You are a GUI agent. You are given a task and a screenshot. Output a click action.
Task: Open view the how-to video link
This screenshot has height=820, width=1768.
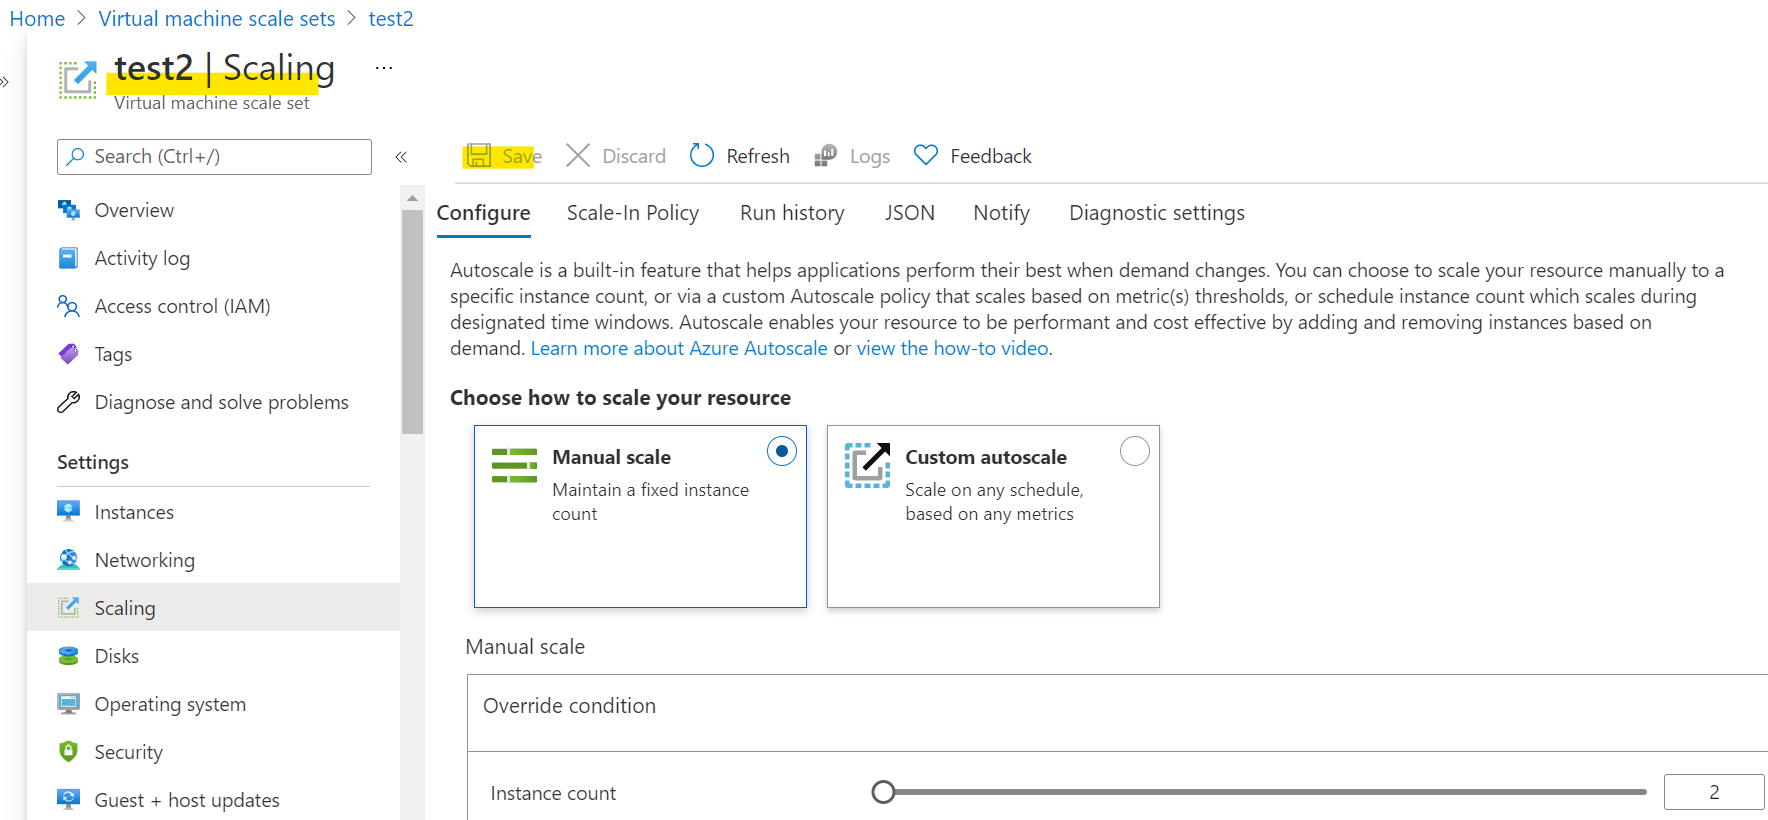pyautogui.click(x=953, y=348)
